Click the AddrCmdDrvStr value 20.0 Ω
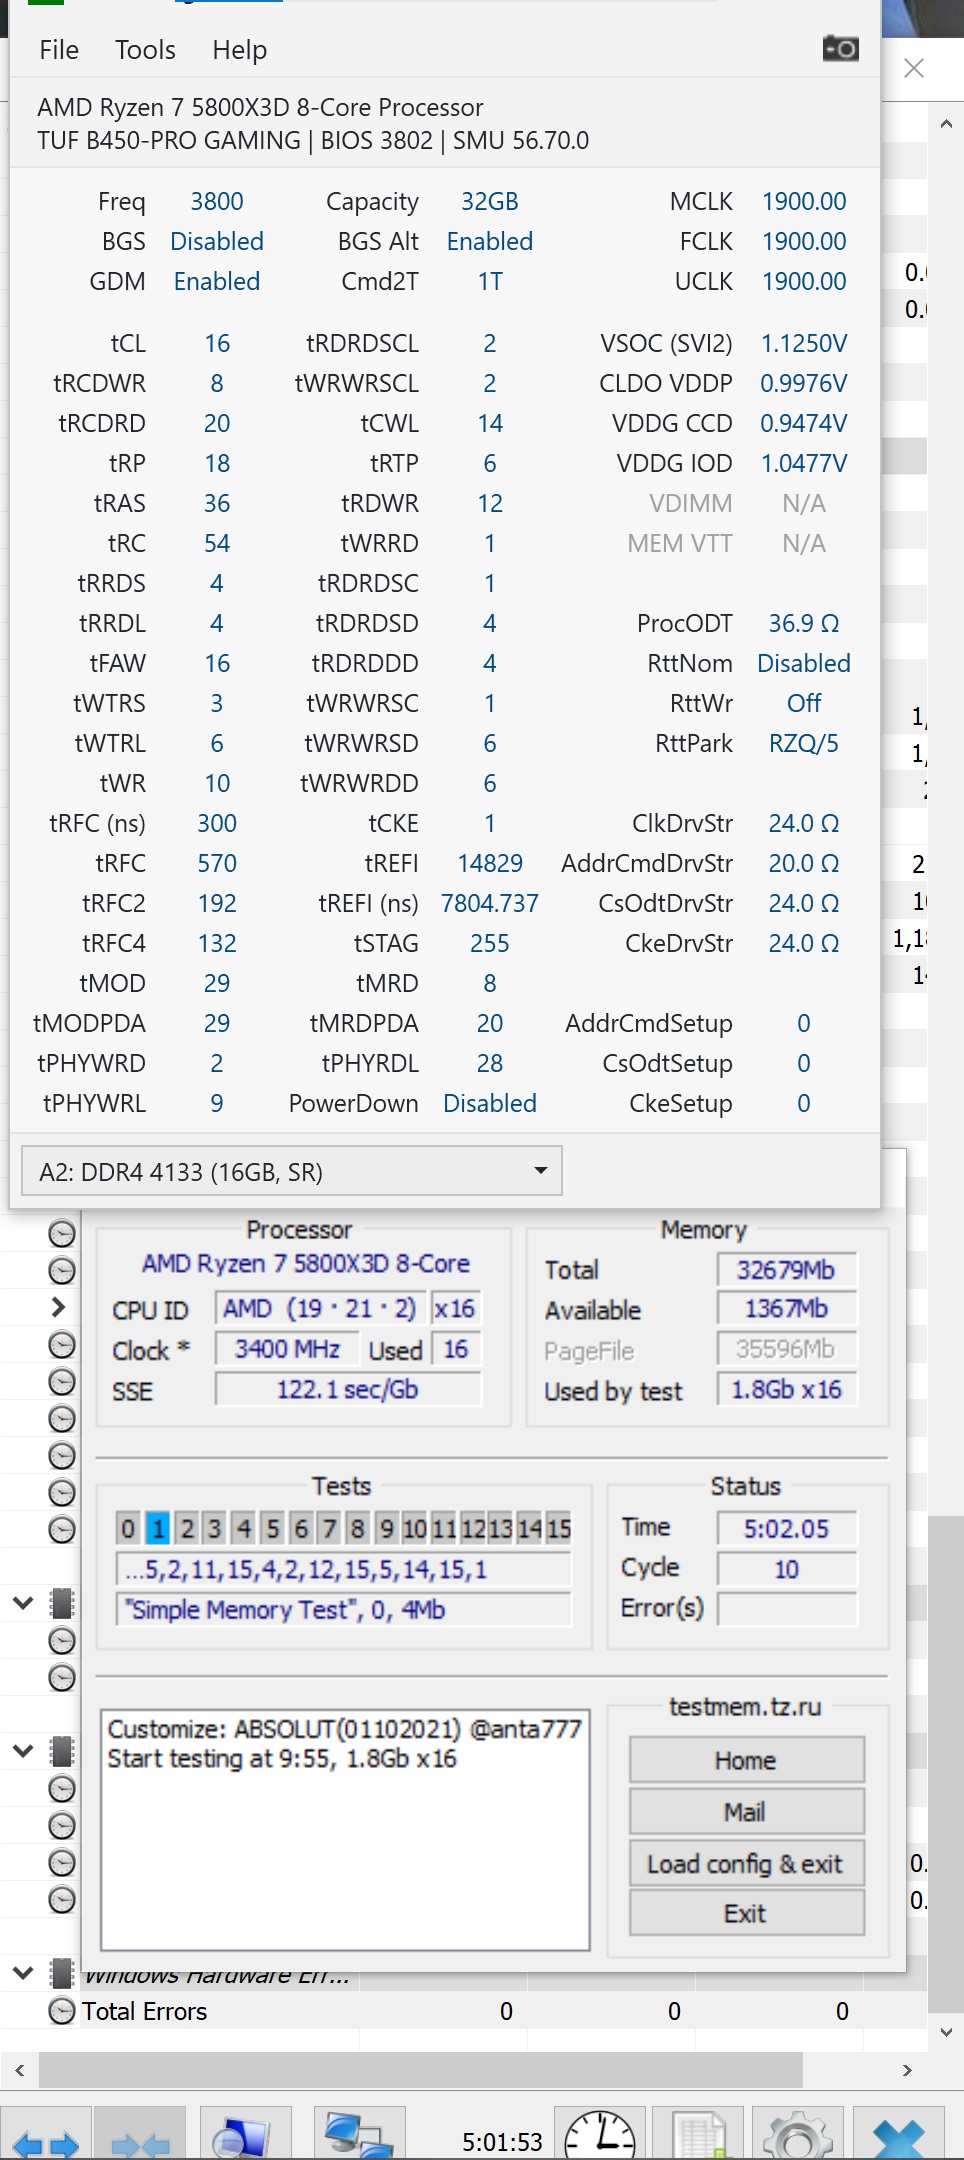The width and height of the screenshot is (964, 2160). pos(804,863)
